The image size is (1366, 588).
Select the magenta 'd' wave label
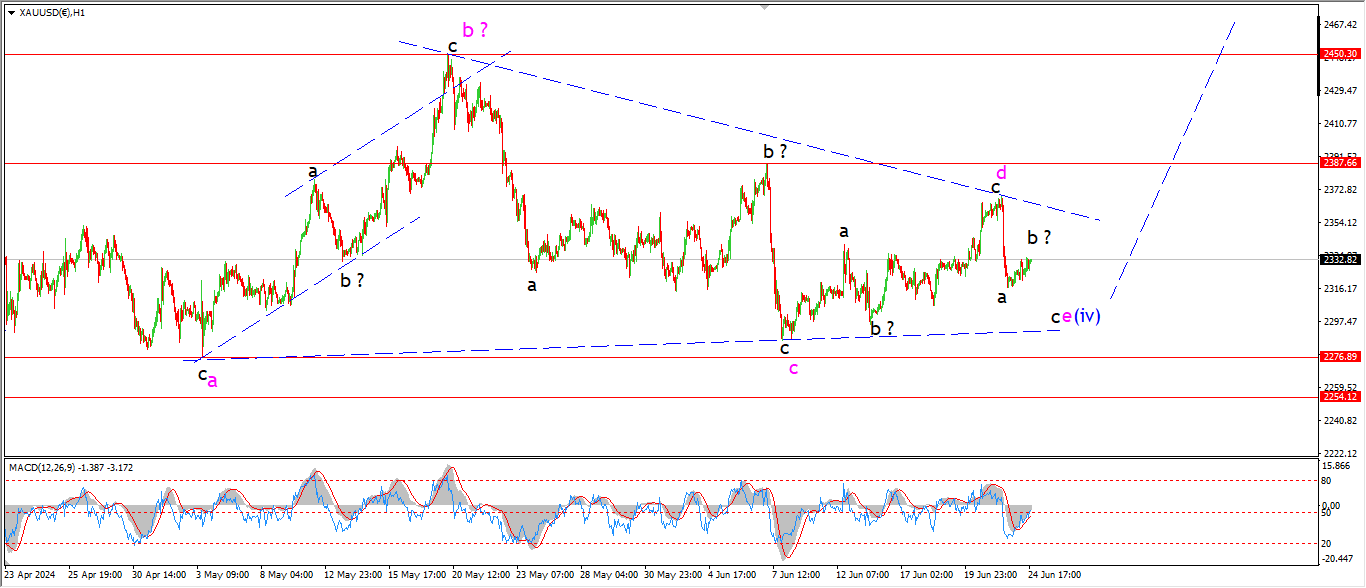point(998,171)
